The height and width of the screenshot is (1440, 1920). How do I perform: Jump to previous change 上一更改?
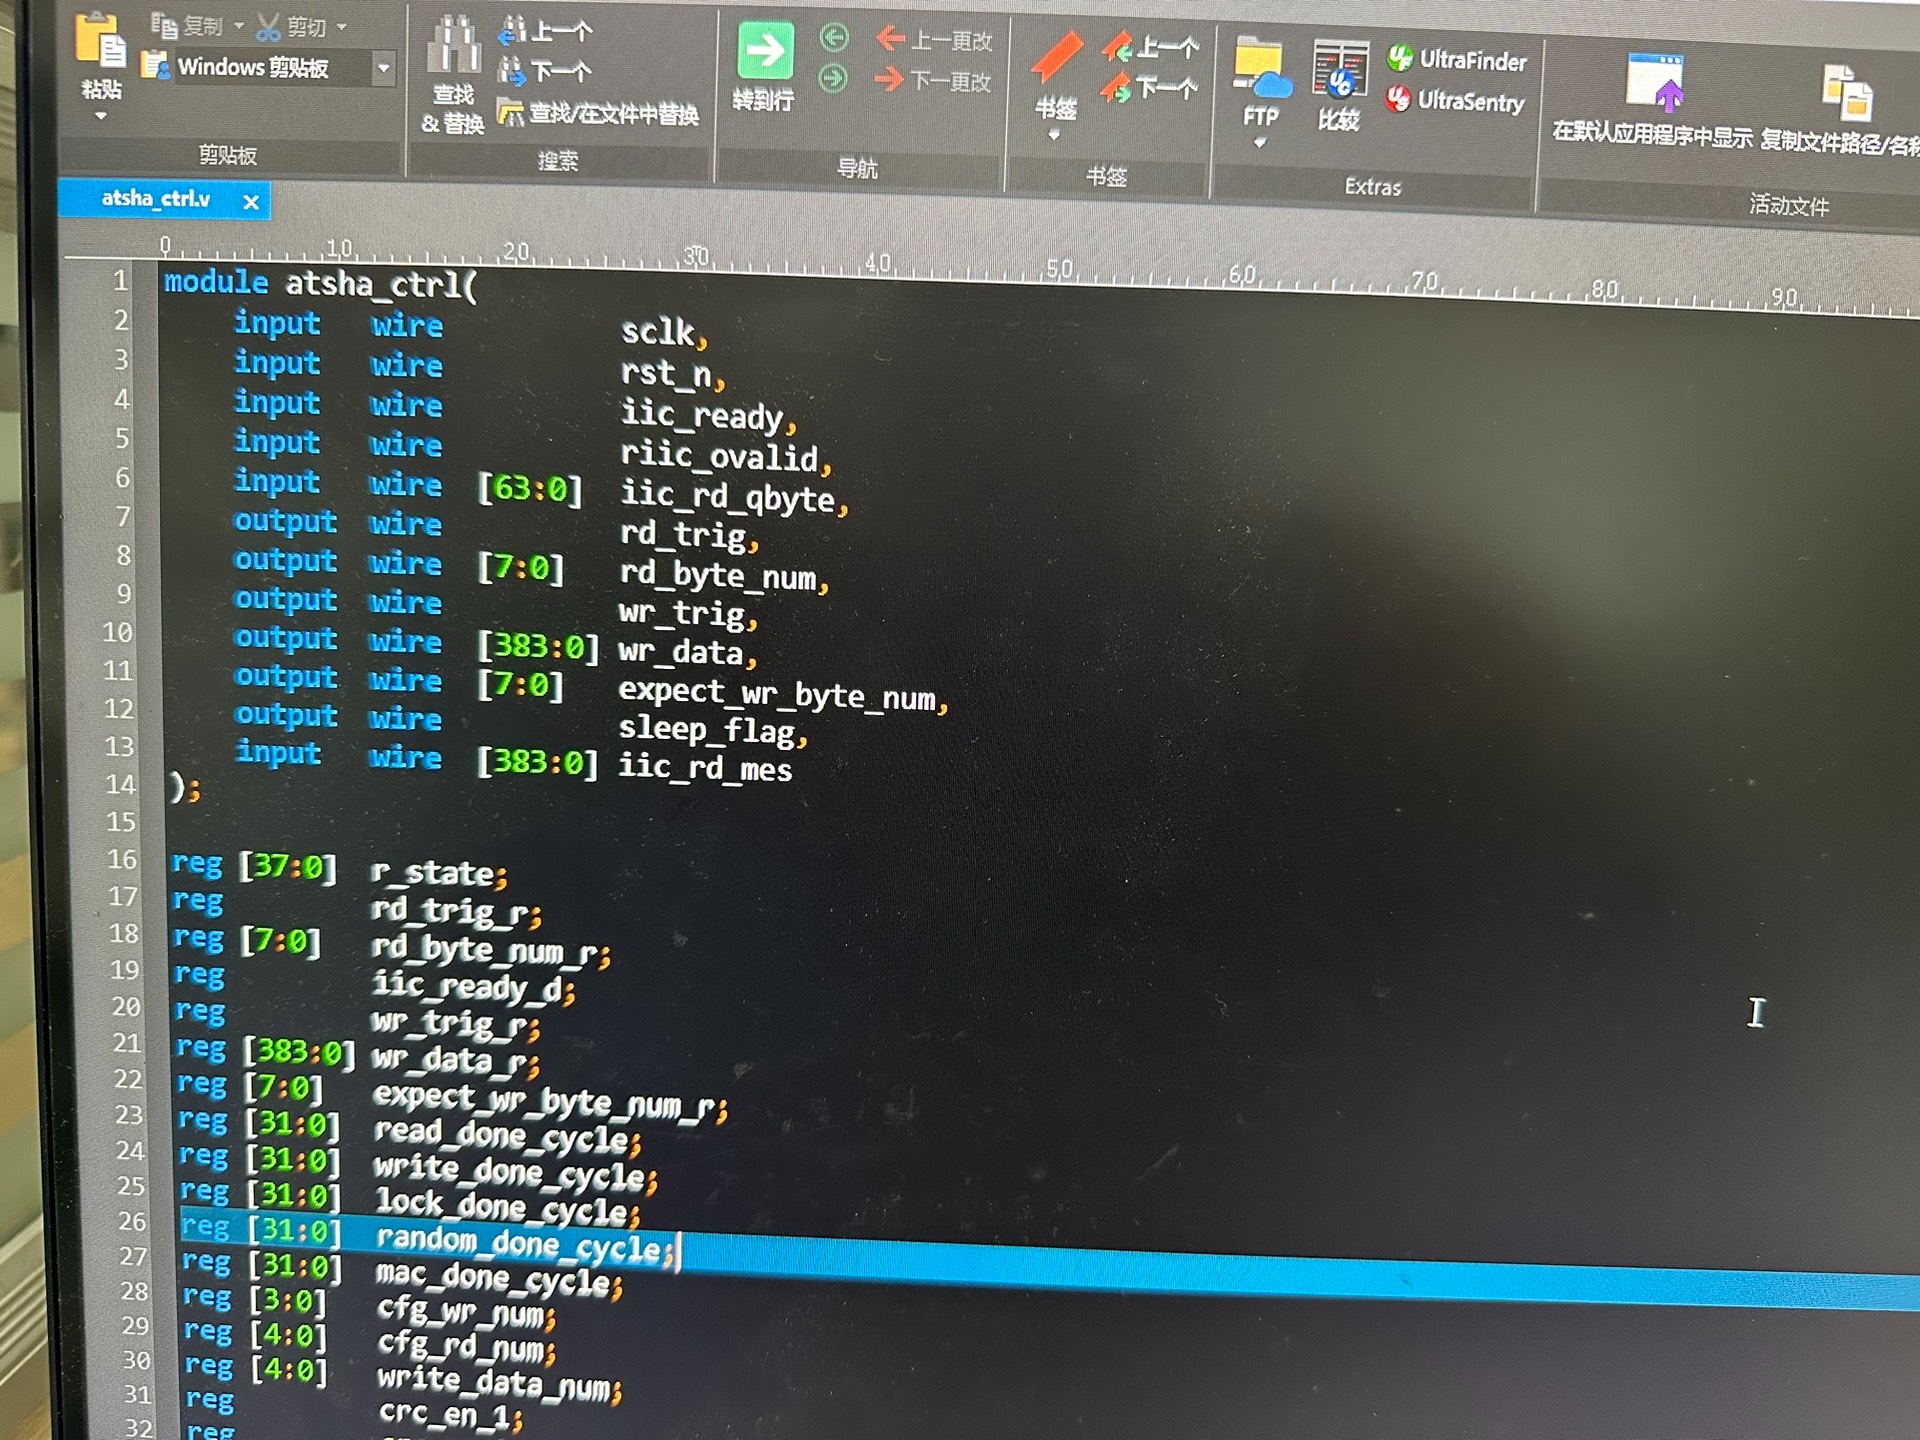click(x=933, y=41)
